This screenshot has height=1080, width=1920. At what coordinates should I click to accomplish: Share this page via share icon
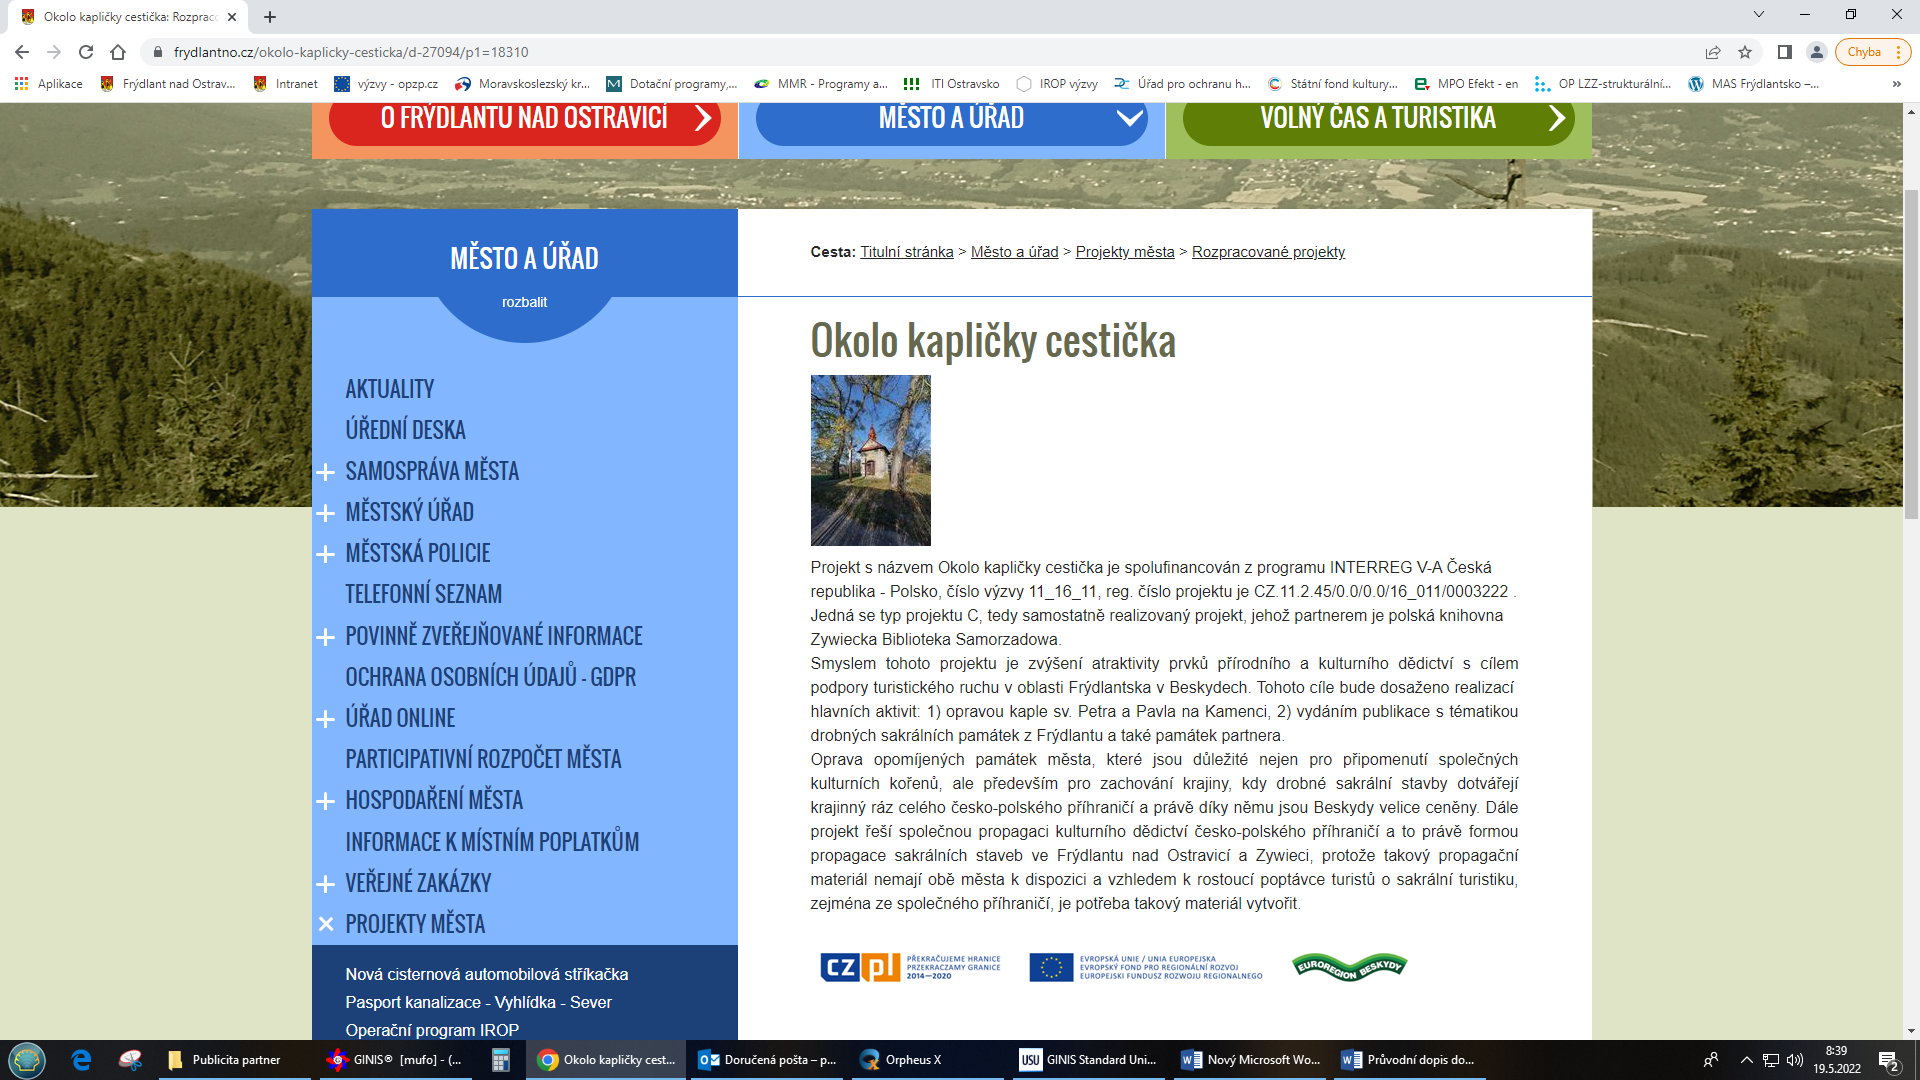(x=1713, y=52)
